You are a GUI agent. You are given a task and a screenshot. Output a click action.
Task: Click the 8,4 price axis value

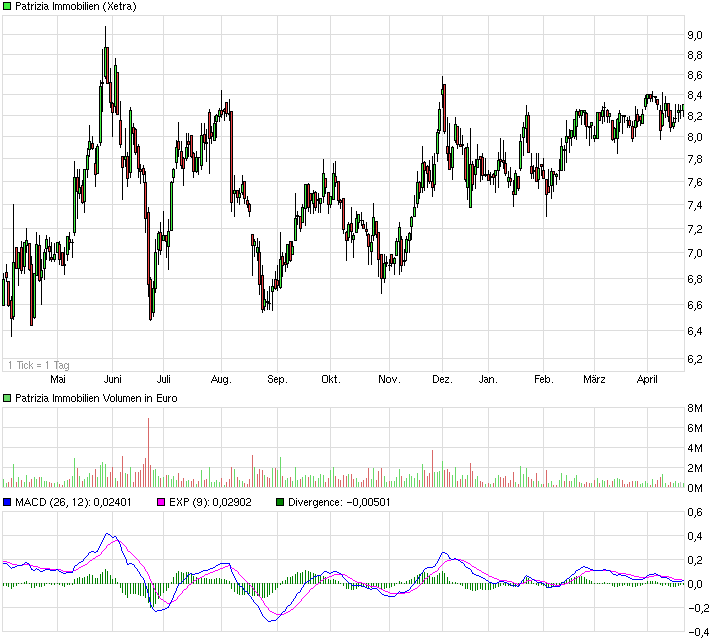pos(695,95)
